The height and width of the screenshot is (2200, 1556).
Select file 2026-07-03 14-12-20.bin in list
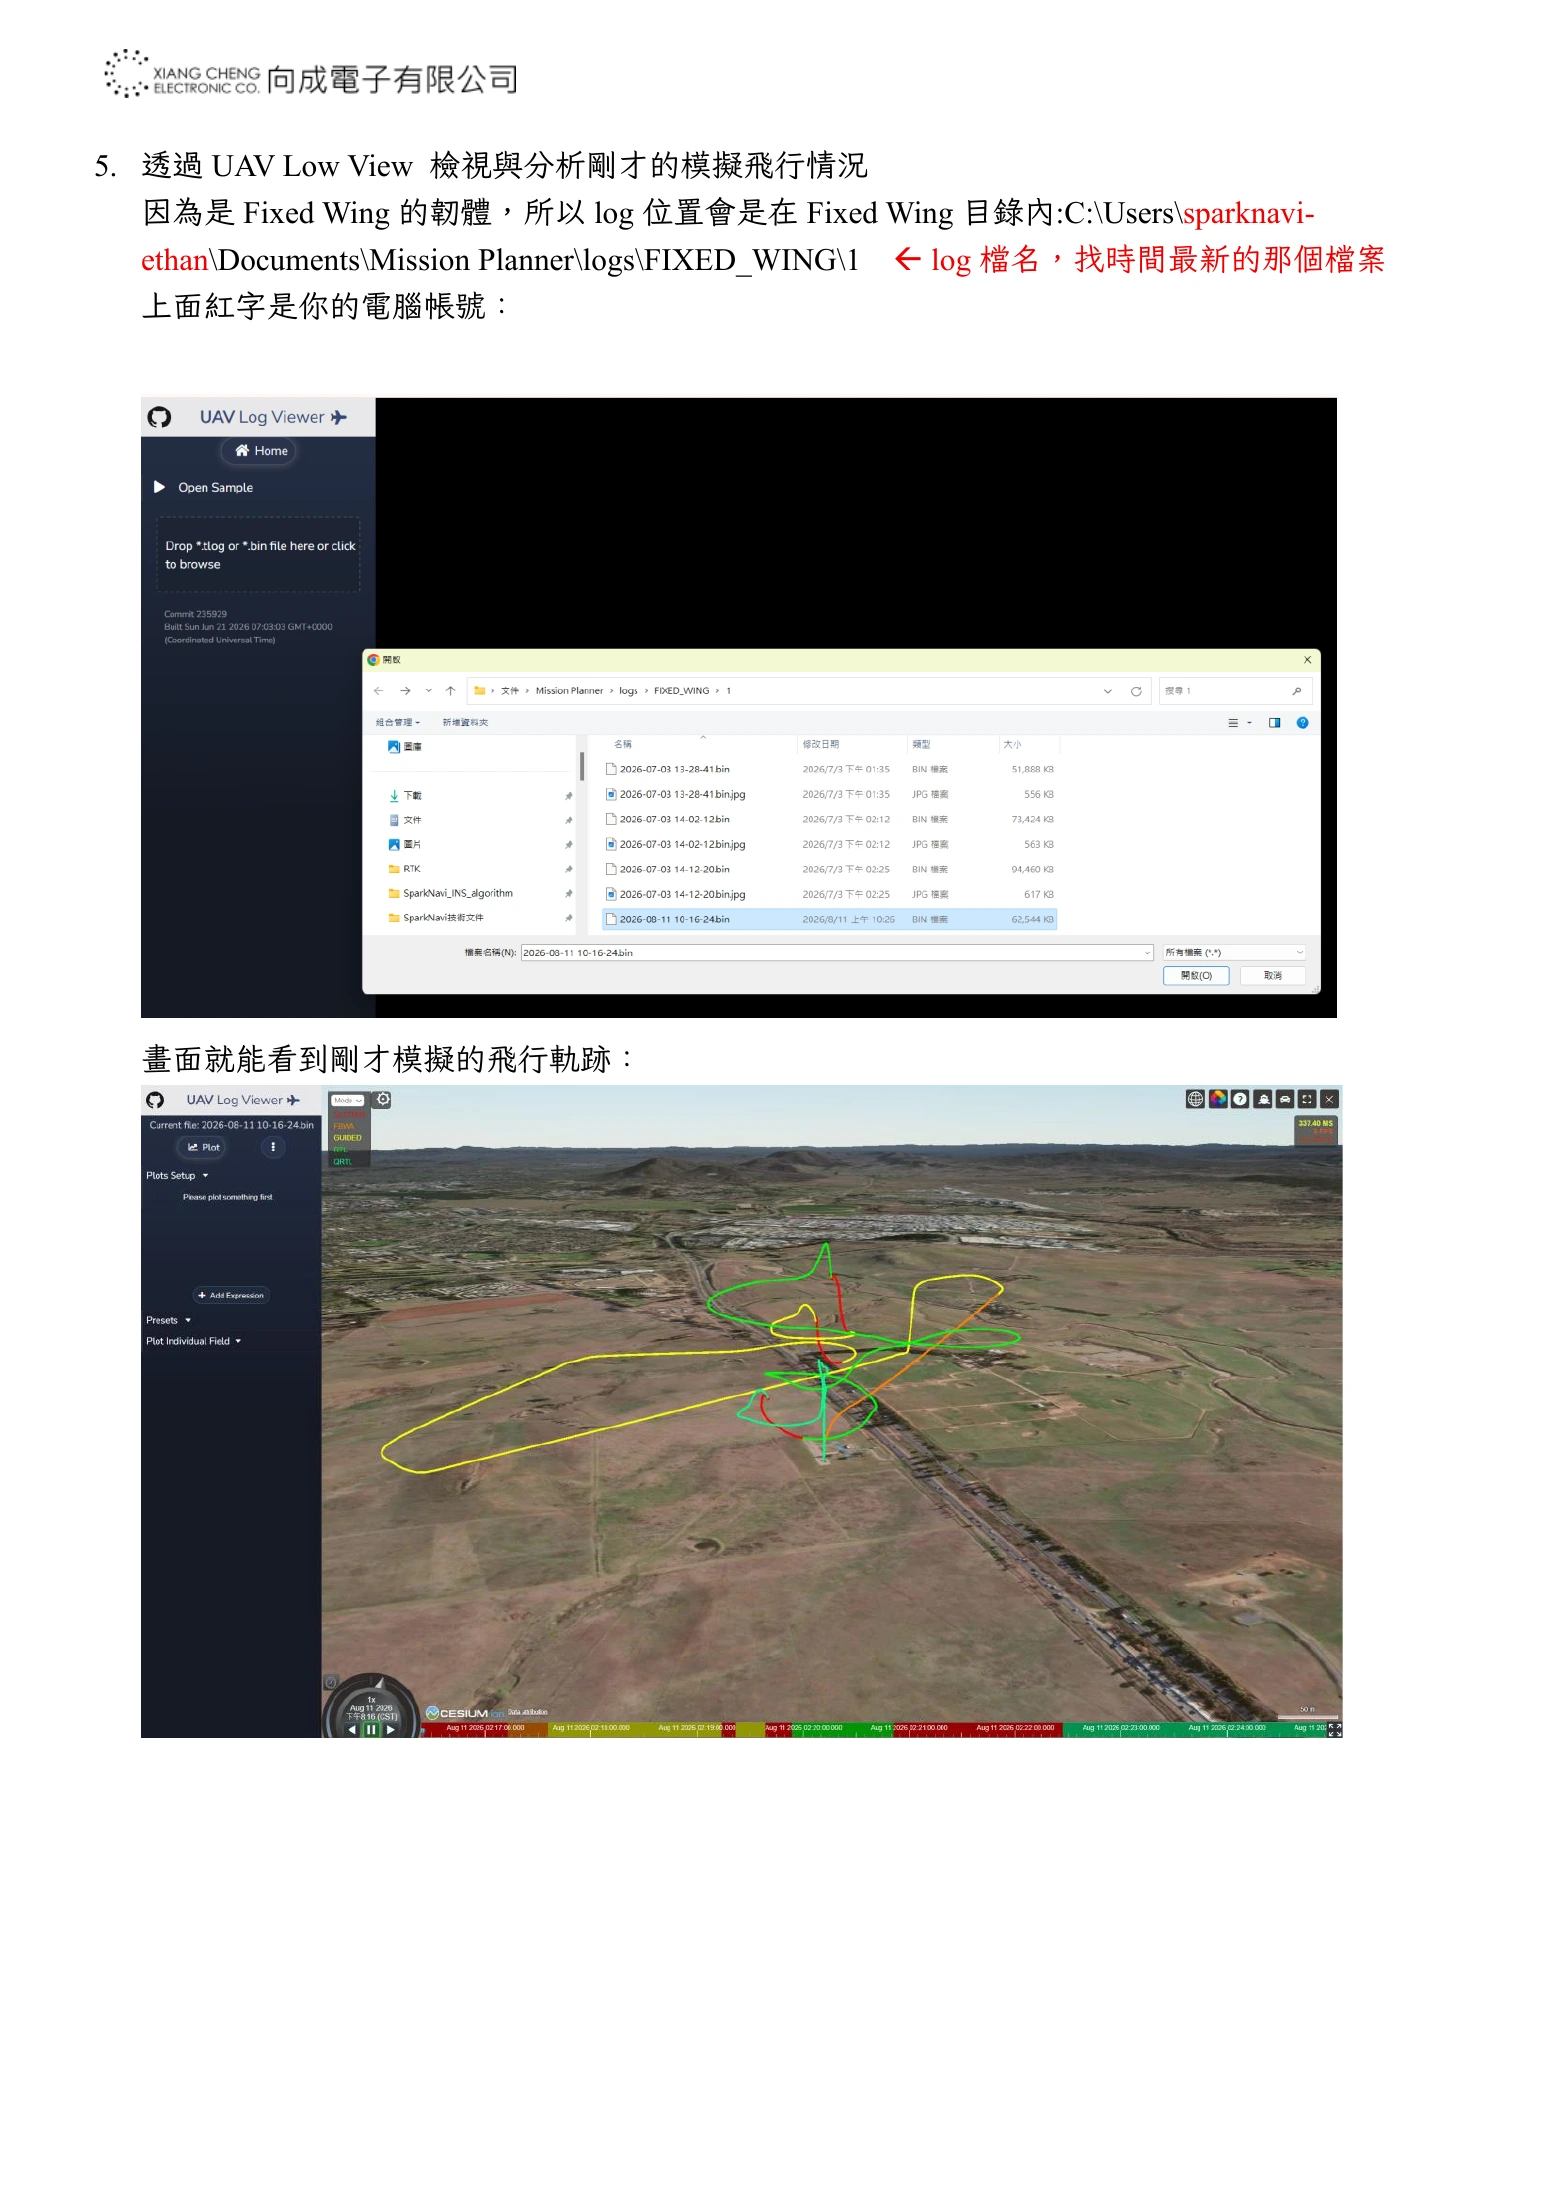click(830, 869)
